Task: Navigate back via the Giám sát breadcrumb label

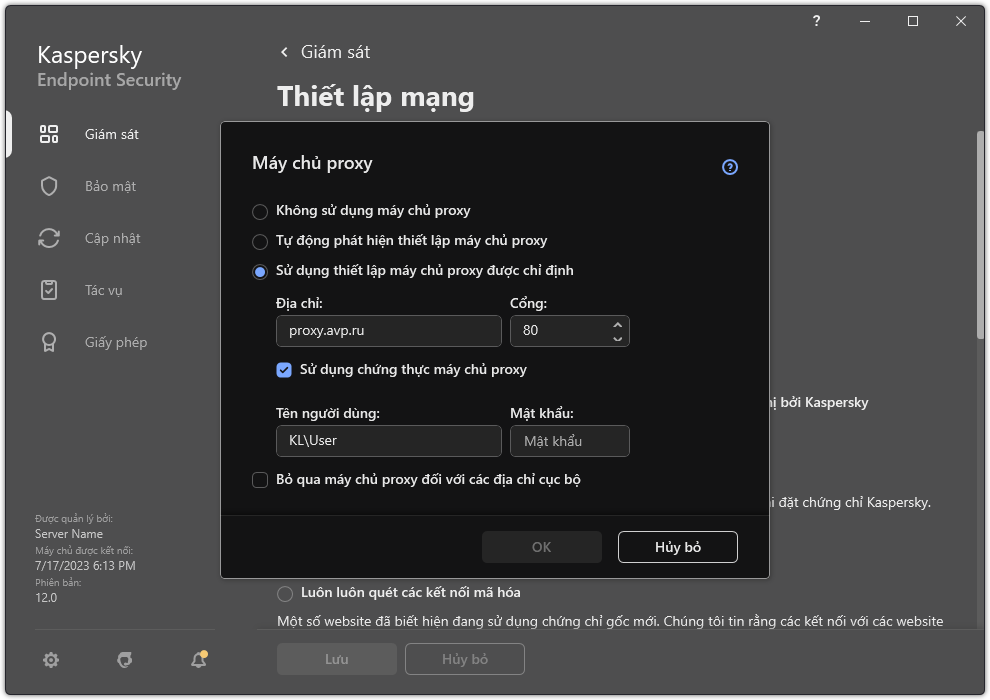Action: pyautogui.click(x=330, y=51)
